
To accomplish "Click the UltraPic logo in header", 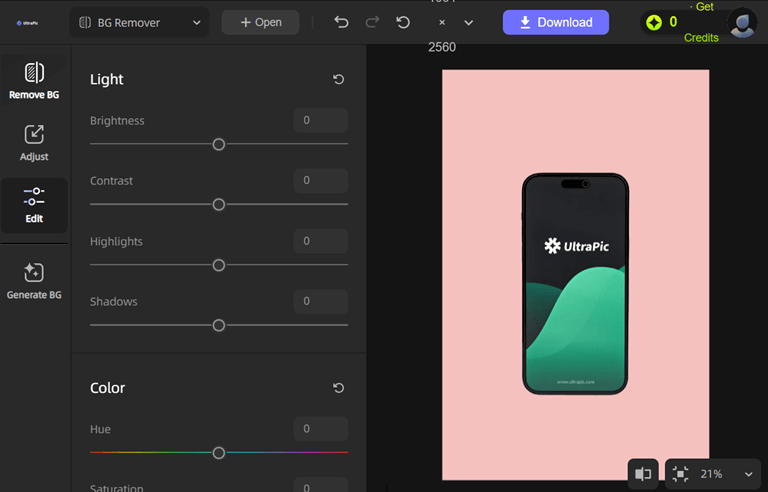I will coord(27,23).
